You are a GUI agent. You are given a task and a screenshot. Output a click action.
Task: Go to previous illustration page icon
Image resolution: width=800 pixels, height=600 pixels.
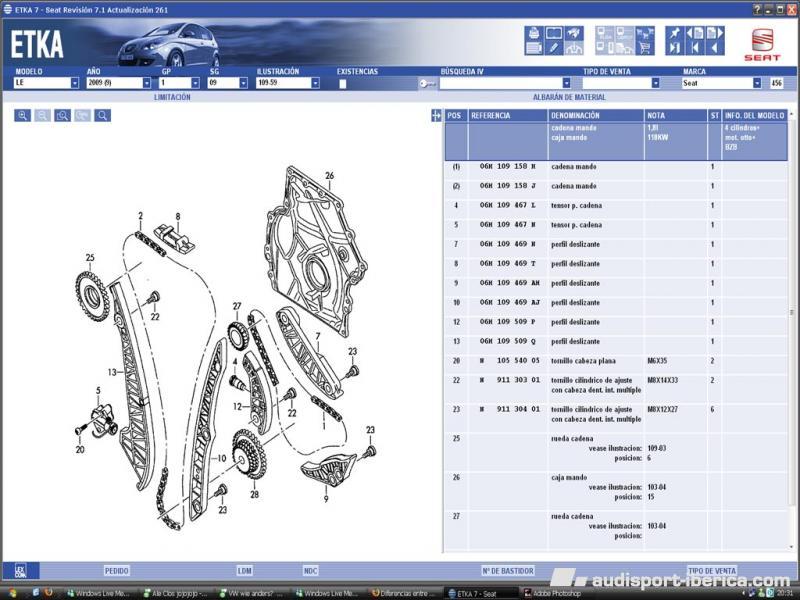click(695, 33)
